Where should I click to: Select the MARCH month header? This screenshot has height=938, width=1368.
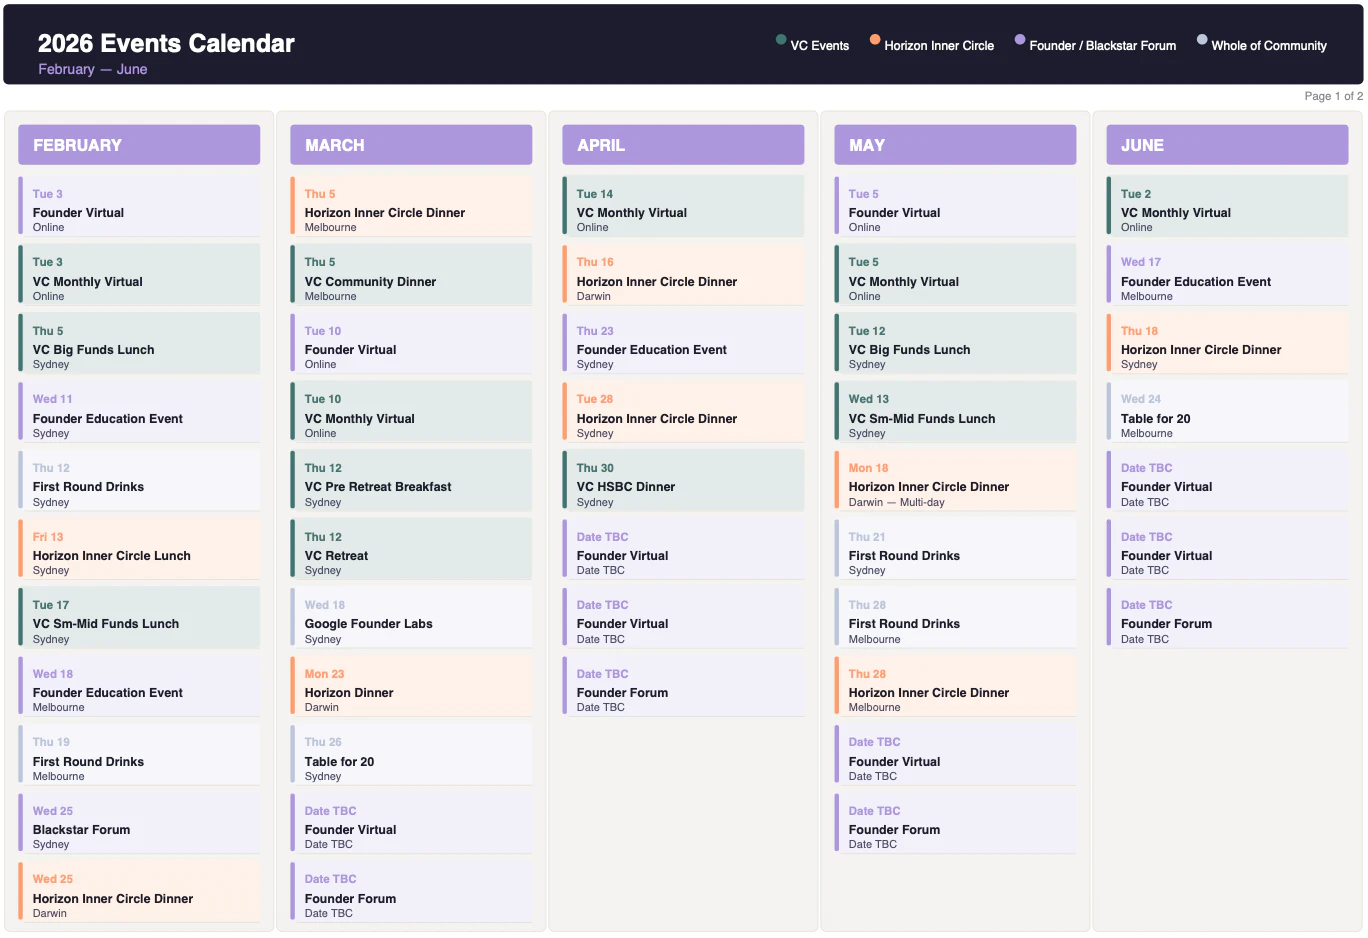tap(411, 145)
